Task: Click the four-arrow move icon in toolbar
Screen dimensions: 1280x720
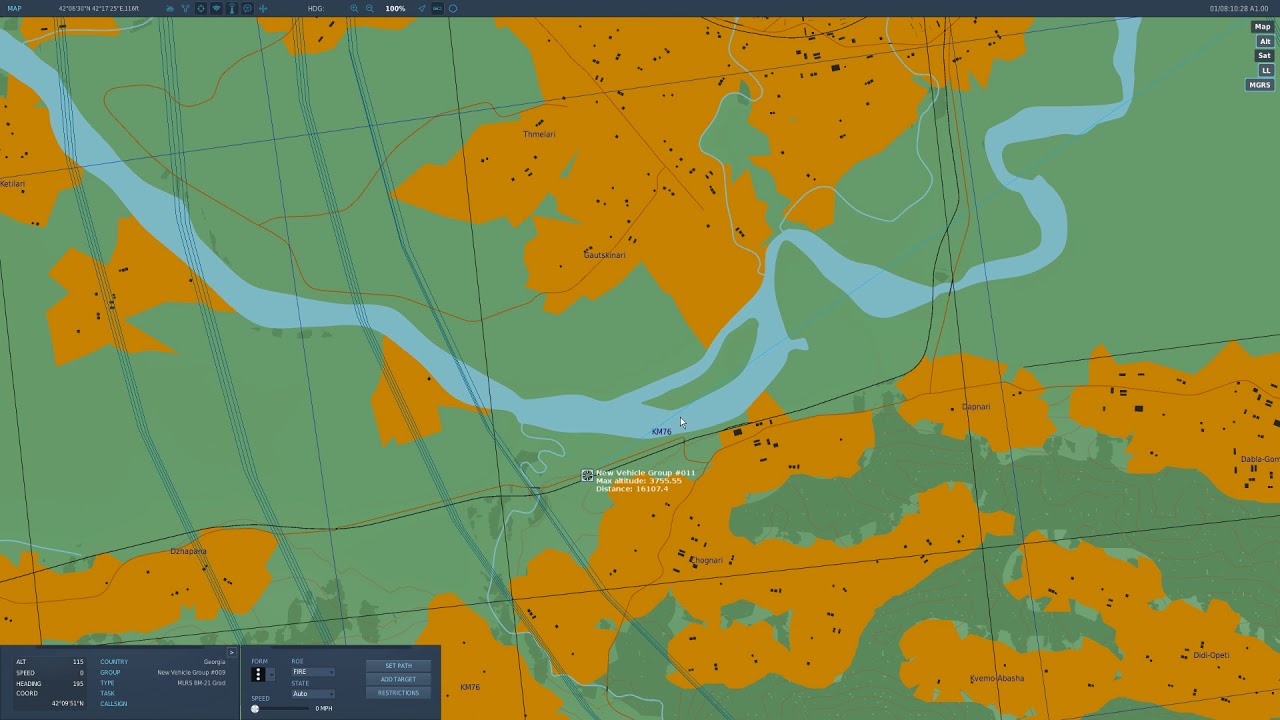Action: pyautogui.click(x=263, y=8)
